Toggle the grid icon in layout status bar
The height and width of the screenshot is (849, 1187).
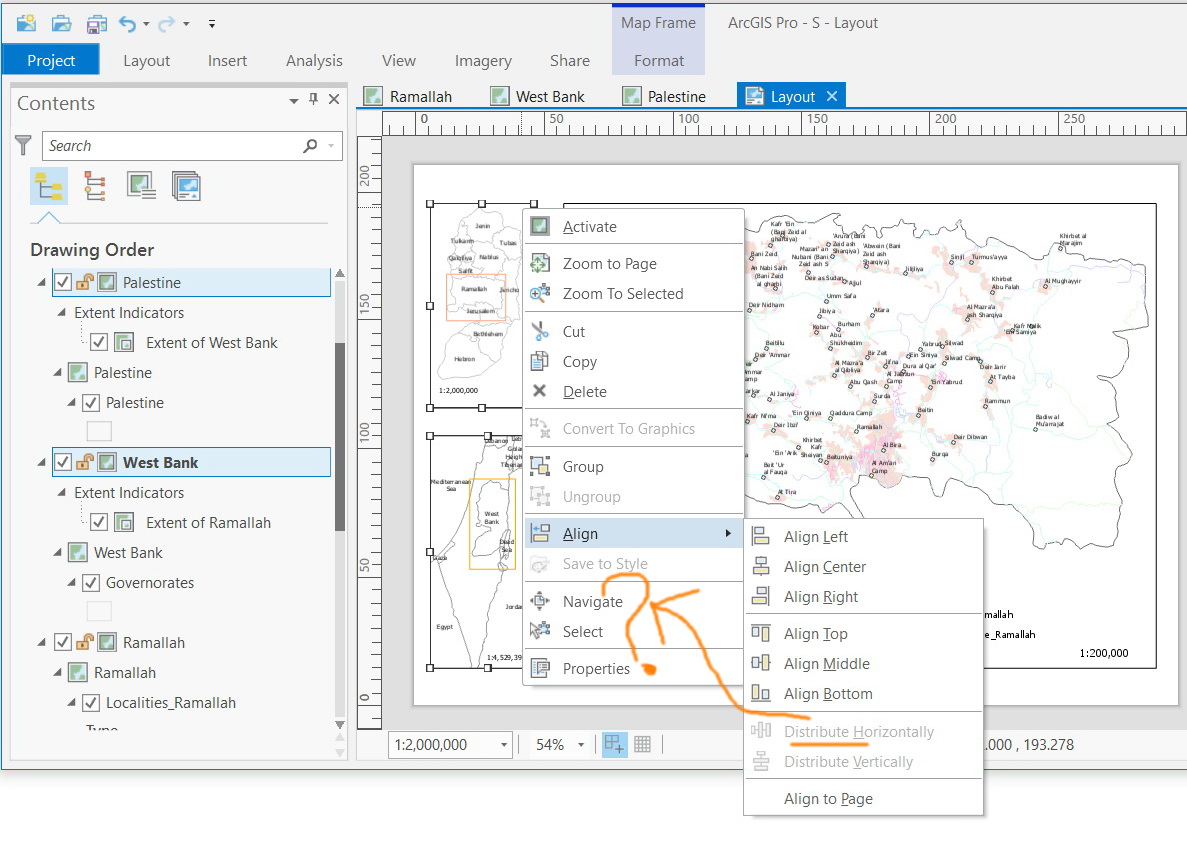[x=643, y=744]
